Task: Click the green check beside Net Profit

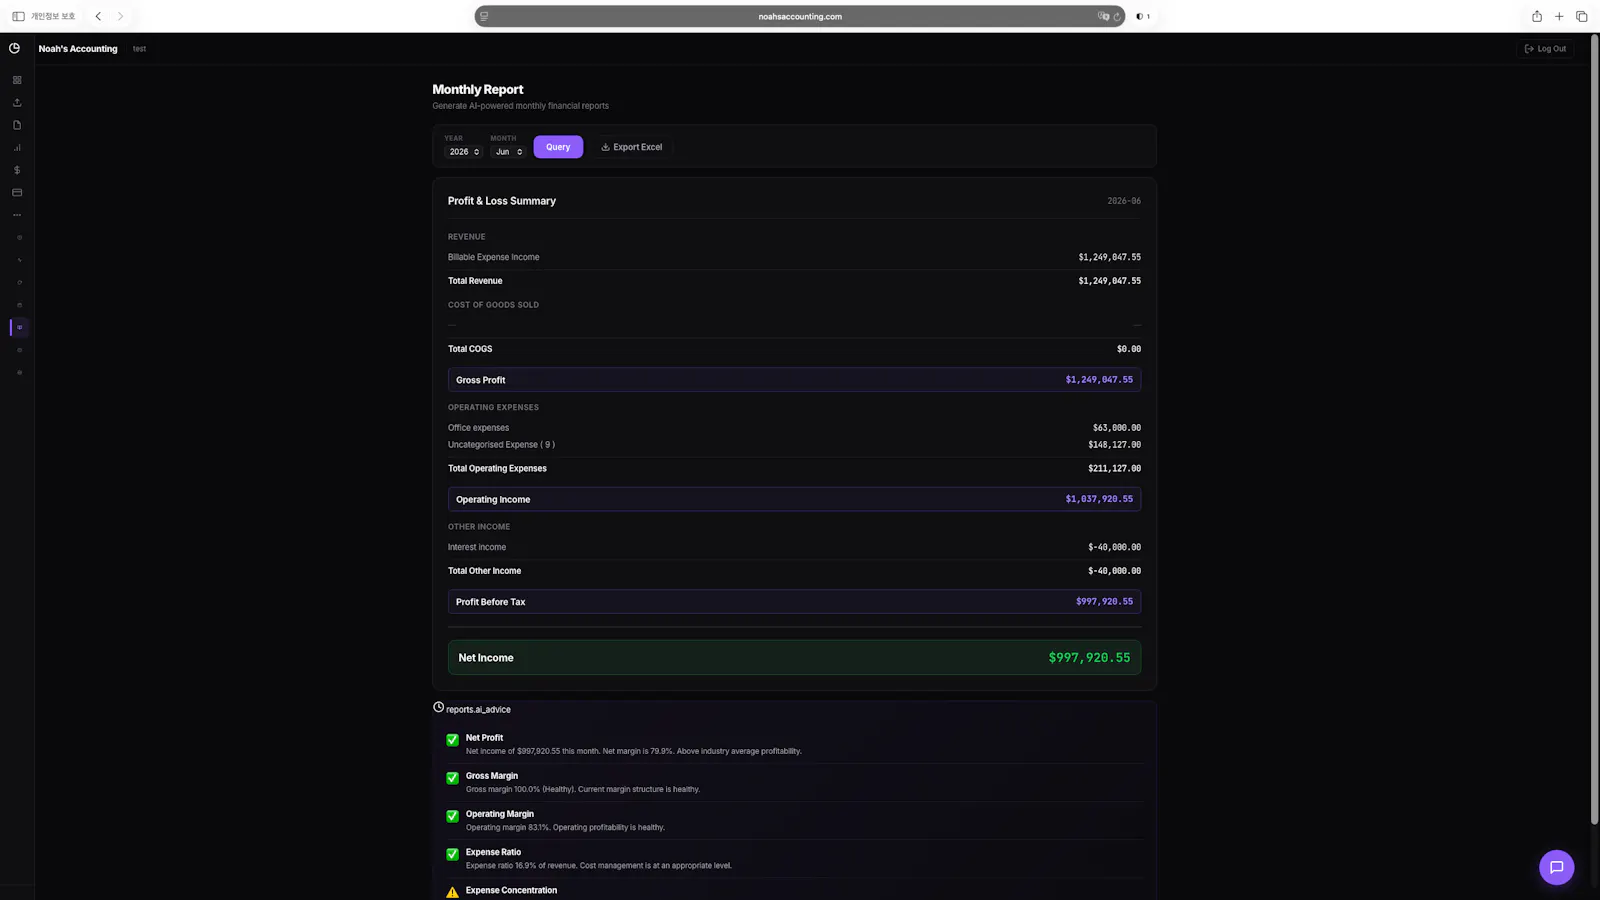Action: coord(452,740)
